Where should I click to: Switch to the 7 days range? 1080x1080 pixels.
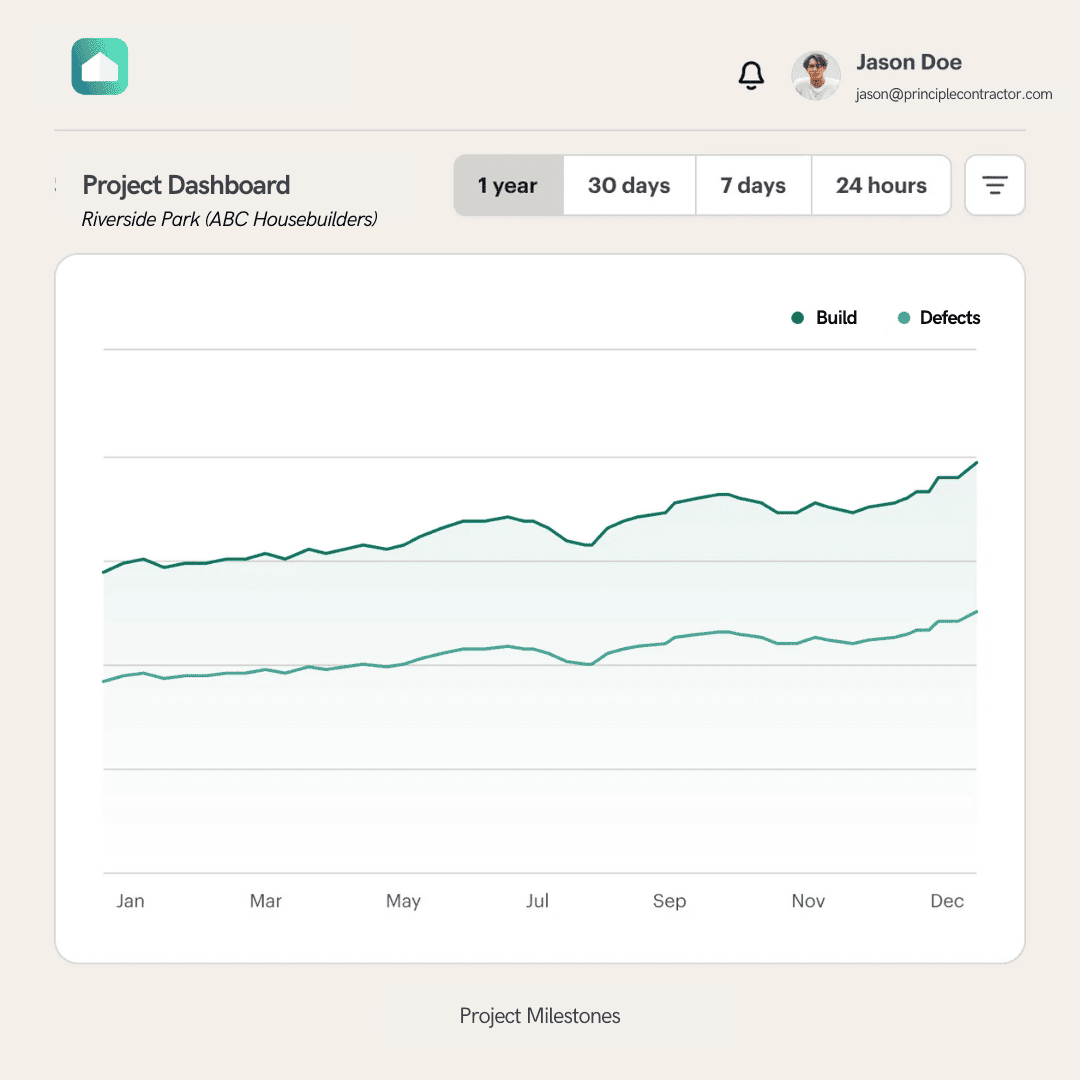coord(753,185)
